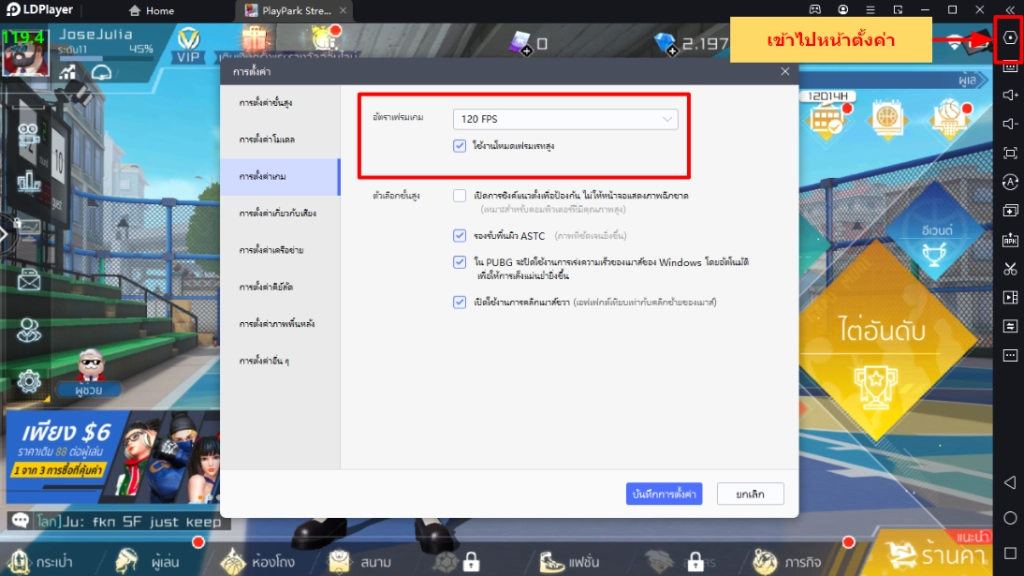Enable the vertical sync checkbox
Viewport: 1024px width, 576px height.
tap(459, 195)
